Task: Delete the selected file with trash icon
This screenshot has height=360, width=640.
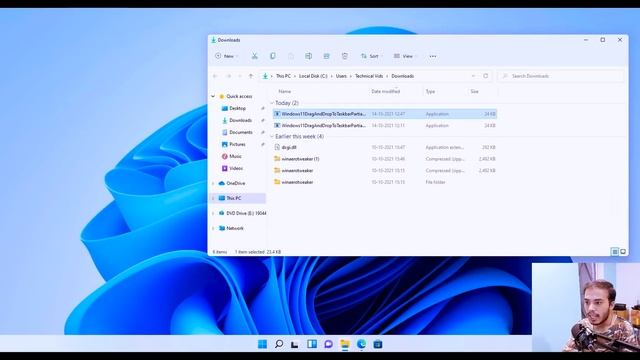Action: tap(345, 56)
